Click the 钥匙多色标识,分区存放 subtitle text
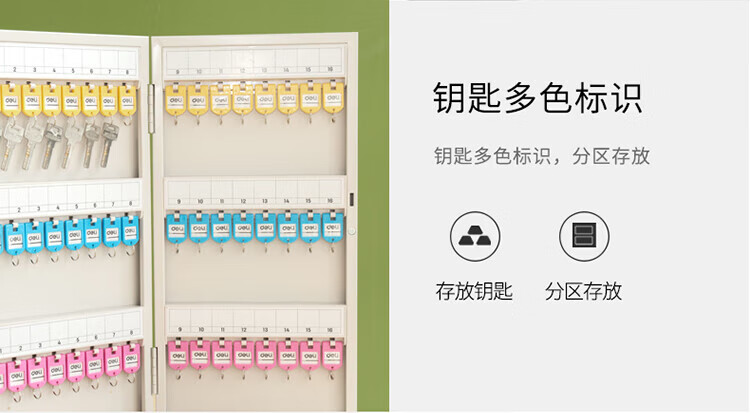This screenshot has height=413, width=750. [x=542, y=156]
